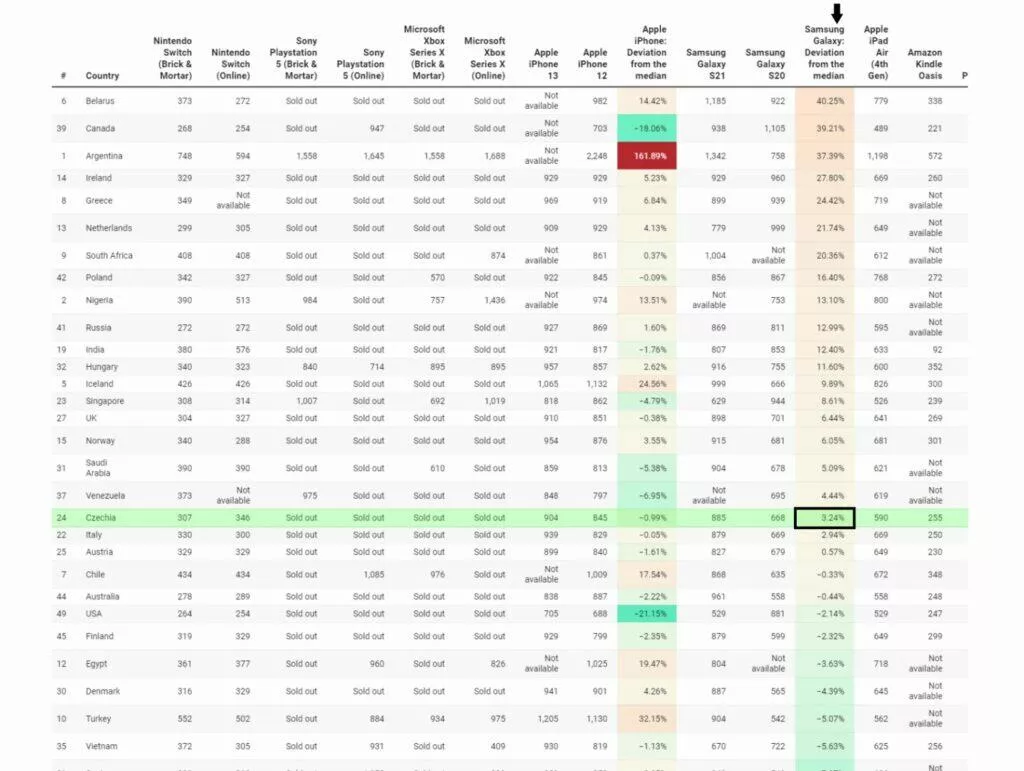1024x771 pixels.
Task: Select Turkey's 32.15% iPhone deviation cell
Action: coord(647,719)
